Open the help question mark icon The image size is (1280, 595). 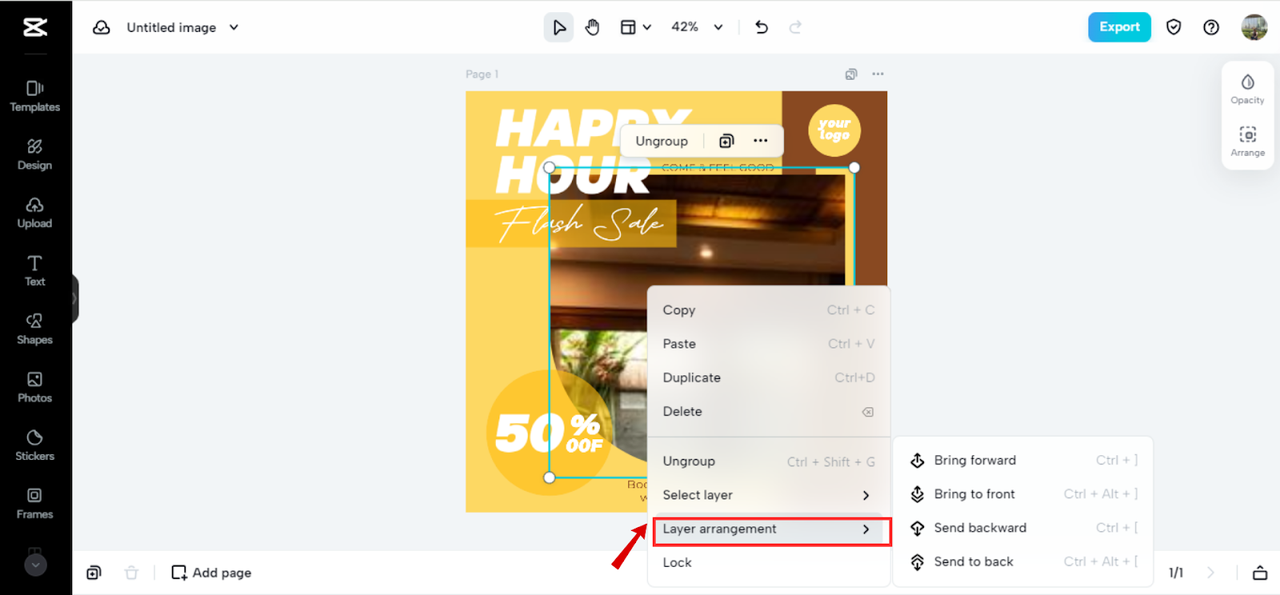(x=1211, y=27)
